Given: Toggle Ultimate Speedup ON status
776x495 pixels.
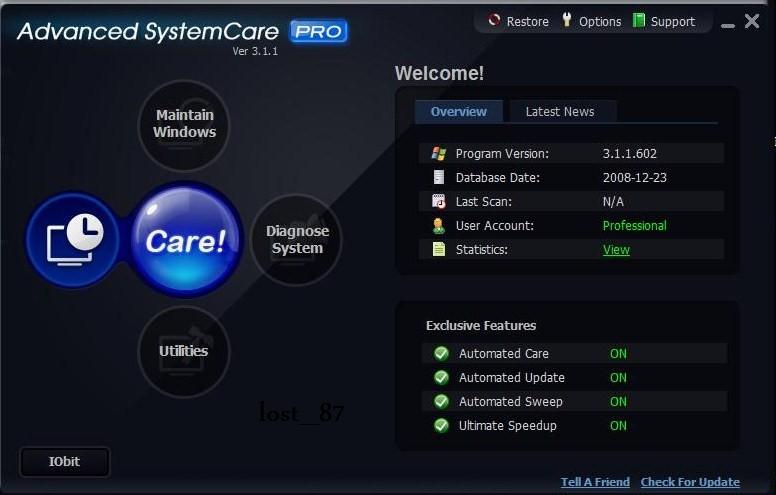Looking at the screenshot, I should (x=618, y=426).
